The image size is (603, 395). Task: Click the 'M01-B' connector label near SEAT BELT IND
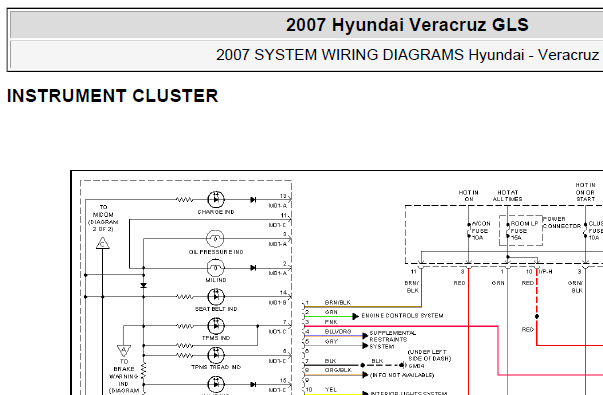point(278,303)
